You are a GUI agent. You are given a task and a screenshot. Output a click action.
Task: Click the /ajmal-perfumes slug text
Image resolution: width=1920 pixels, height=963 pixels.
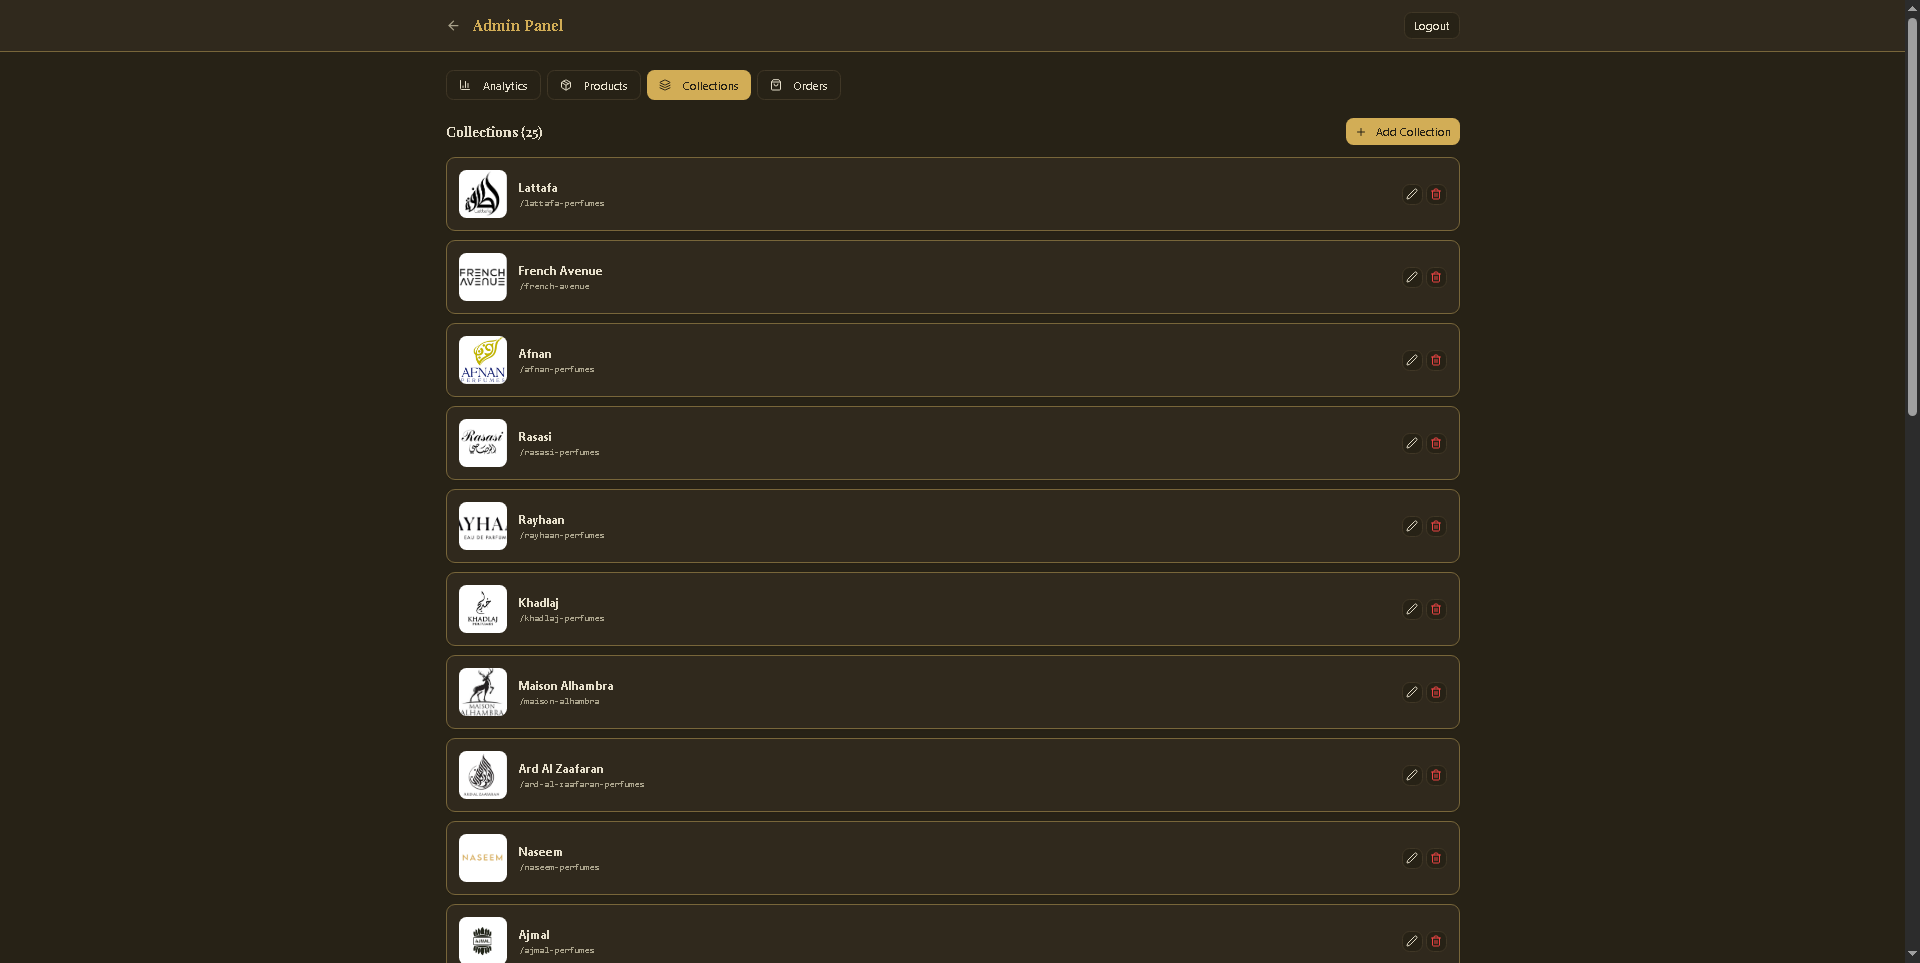coord(557,951)
